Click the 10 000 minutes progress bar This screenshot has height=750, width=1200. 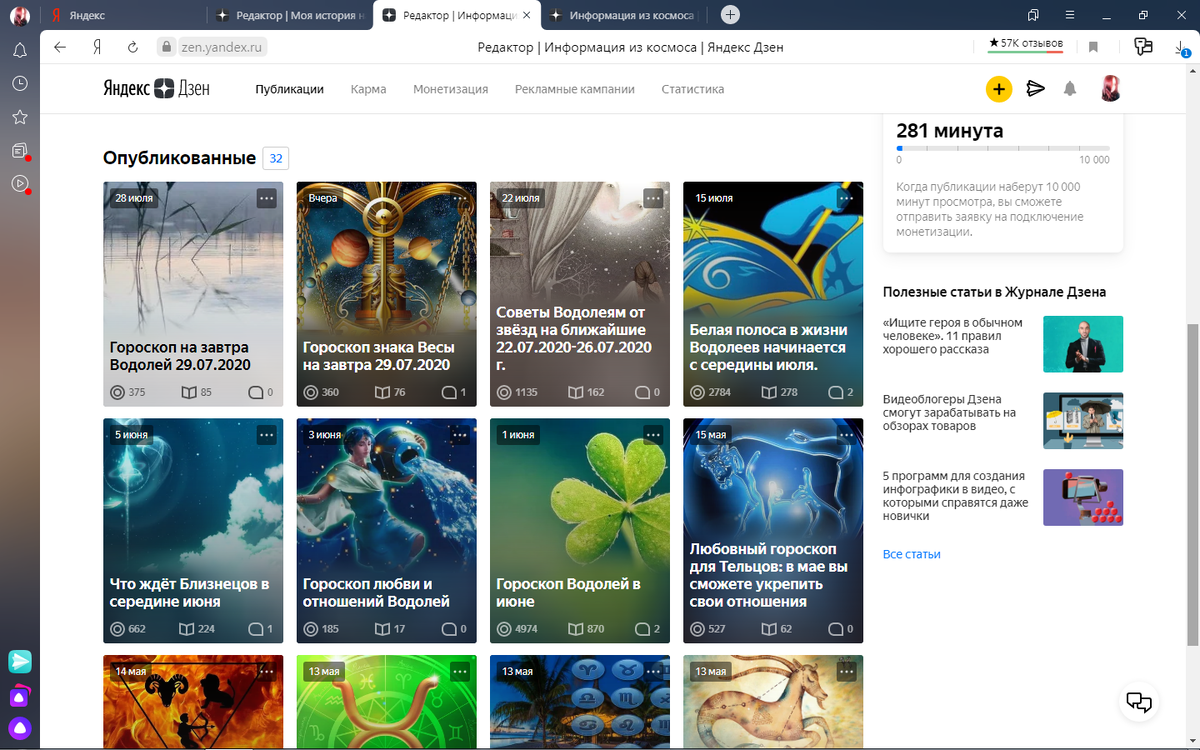point(1003,148)
